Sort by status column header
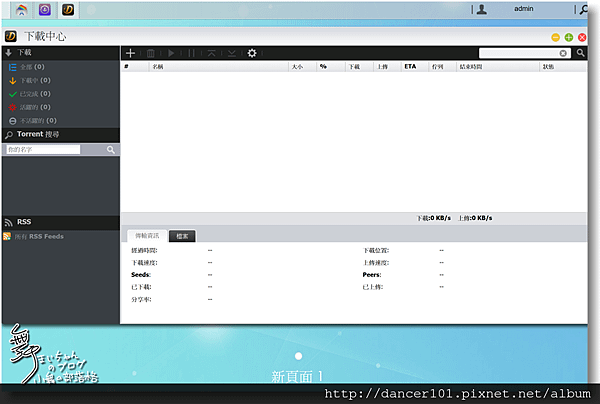The image size is (600, 404). pyautogui.click(x=562, y=67)
